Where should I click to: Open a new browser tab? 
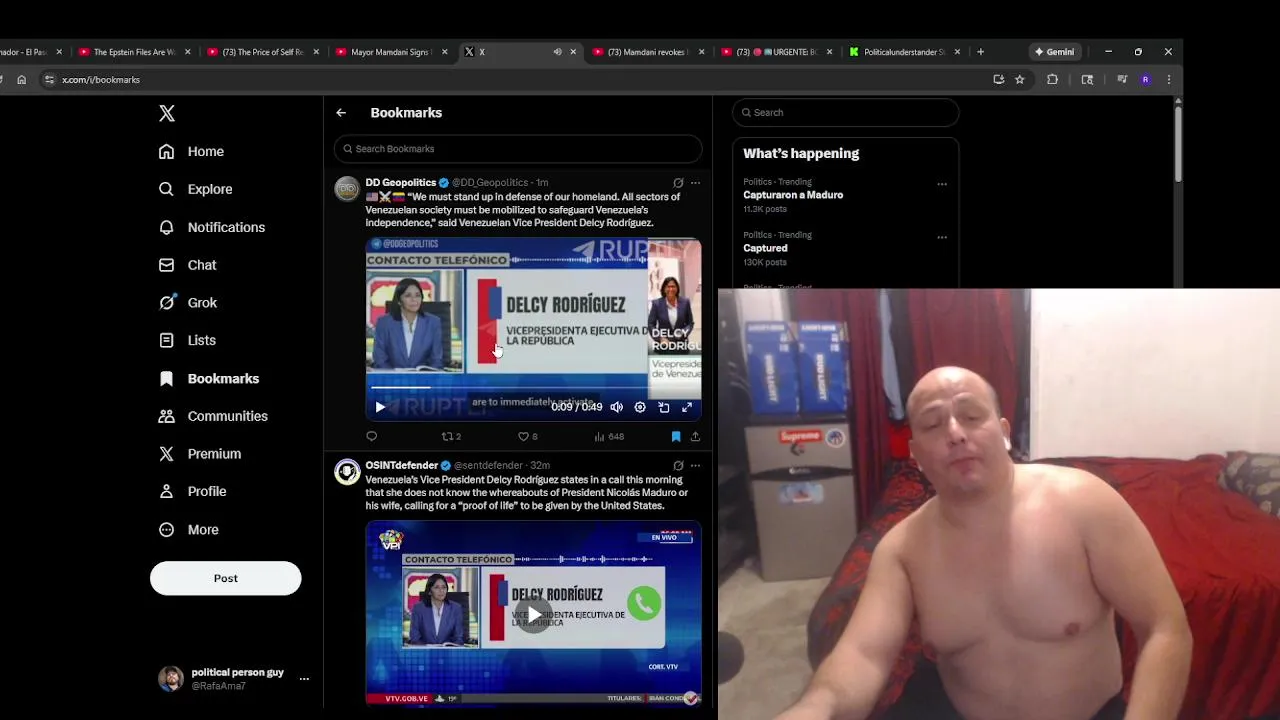tap(980, 52)
